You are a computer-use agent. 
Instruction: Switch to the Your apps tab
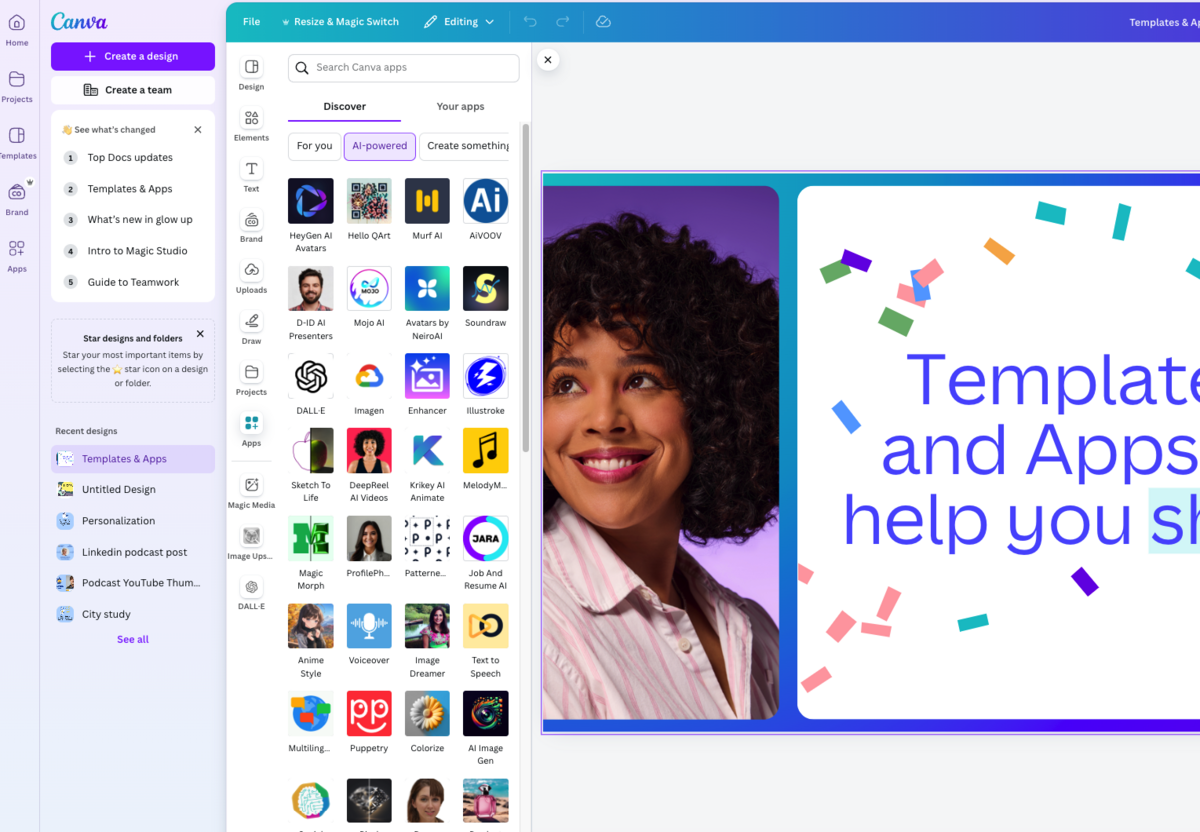click(460, 106)
